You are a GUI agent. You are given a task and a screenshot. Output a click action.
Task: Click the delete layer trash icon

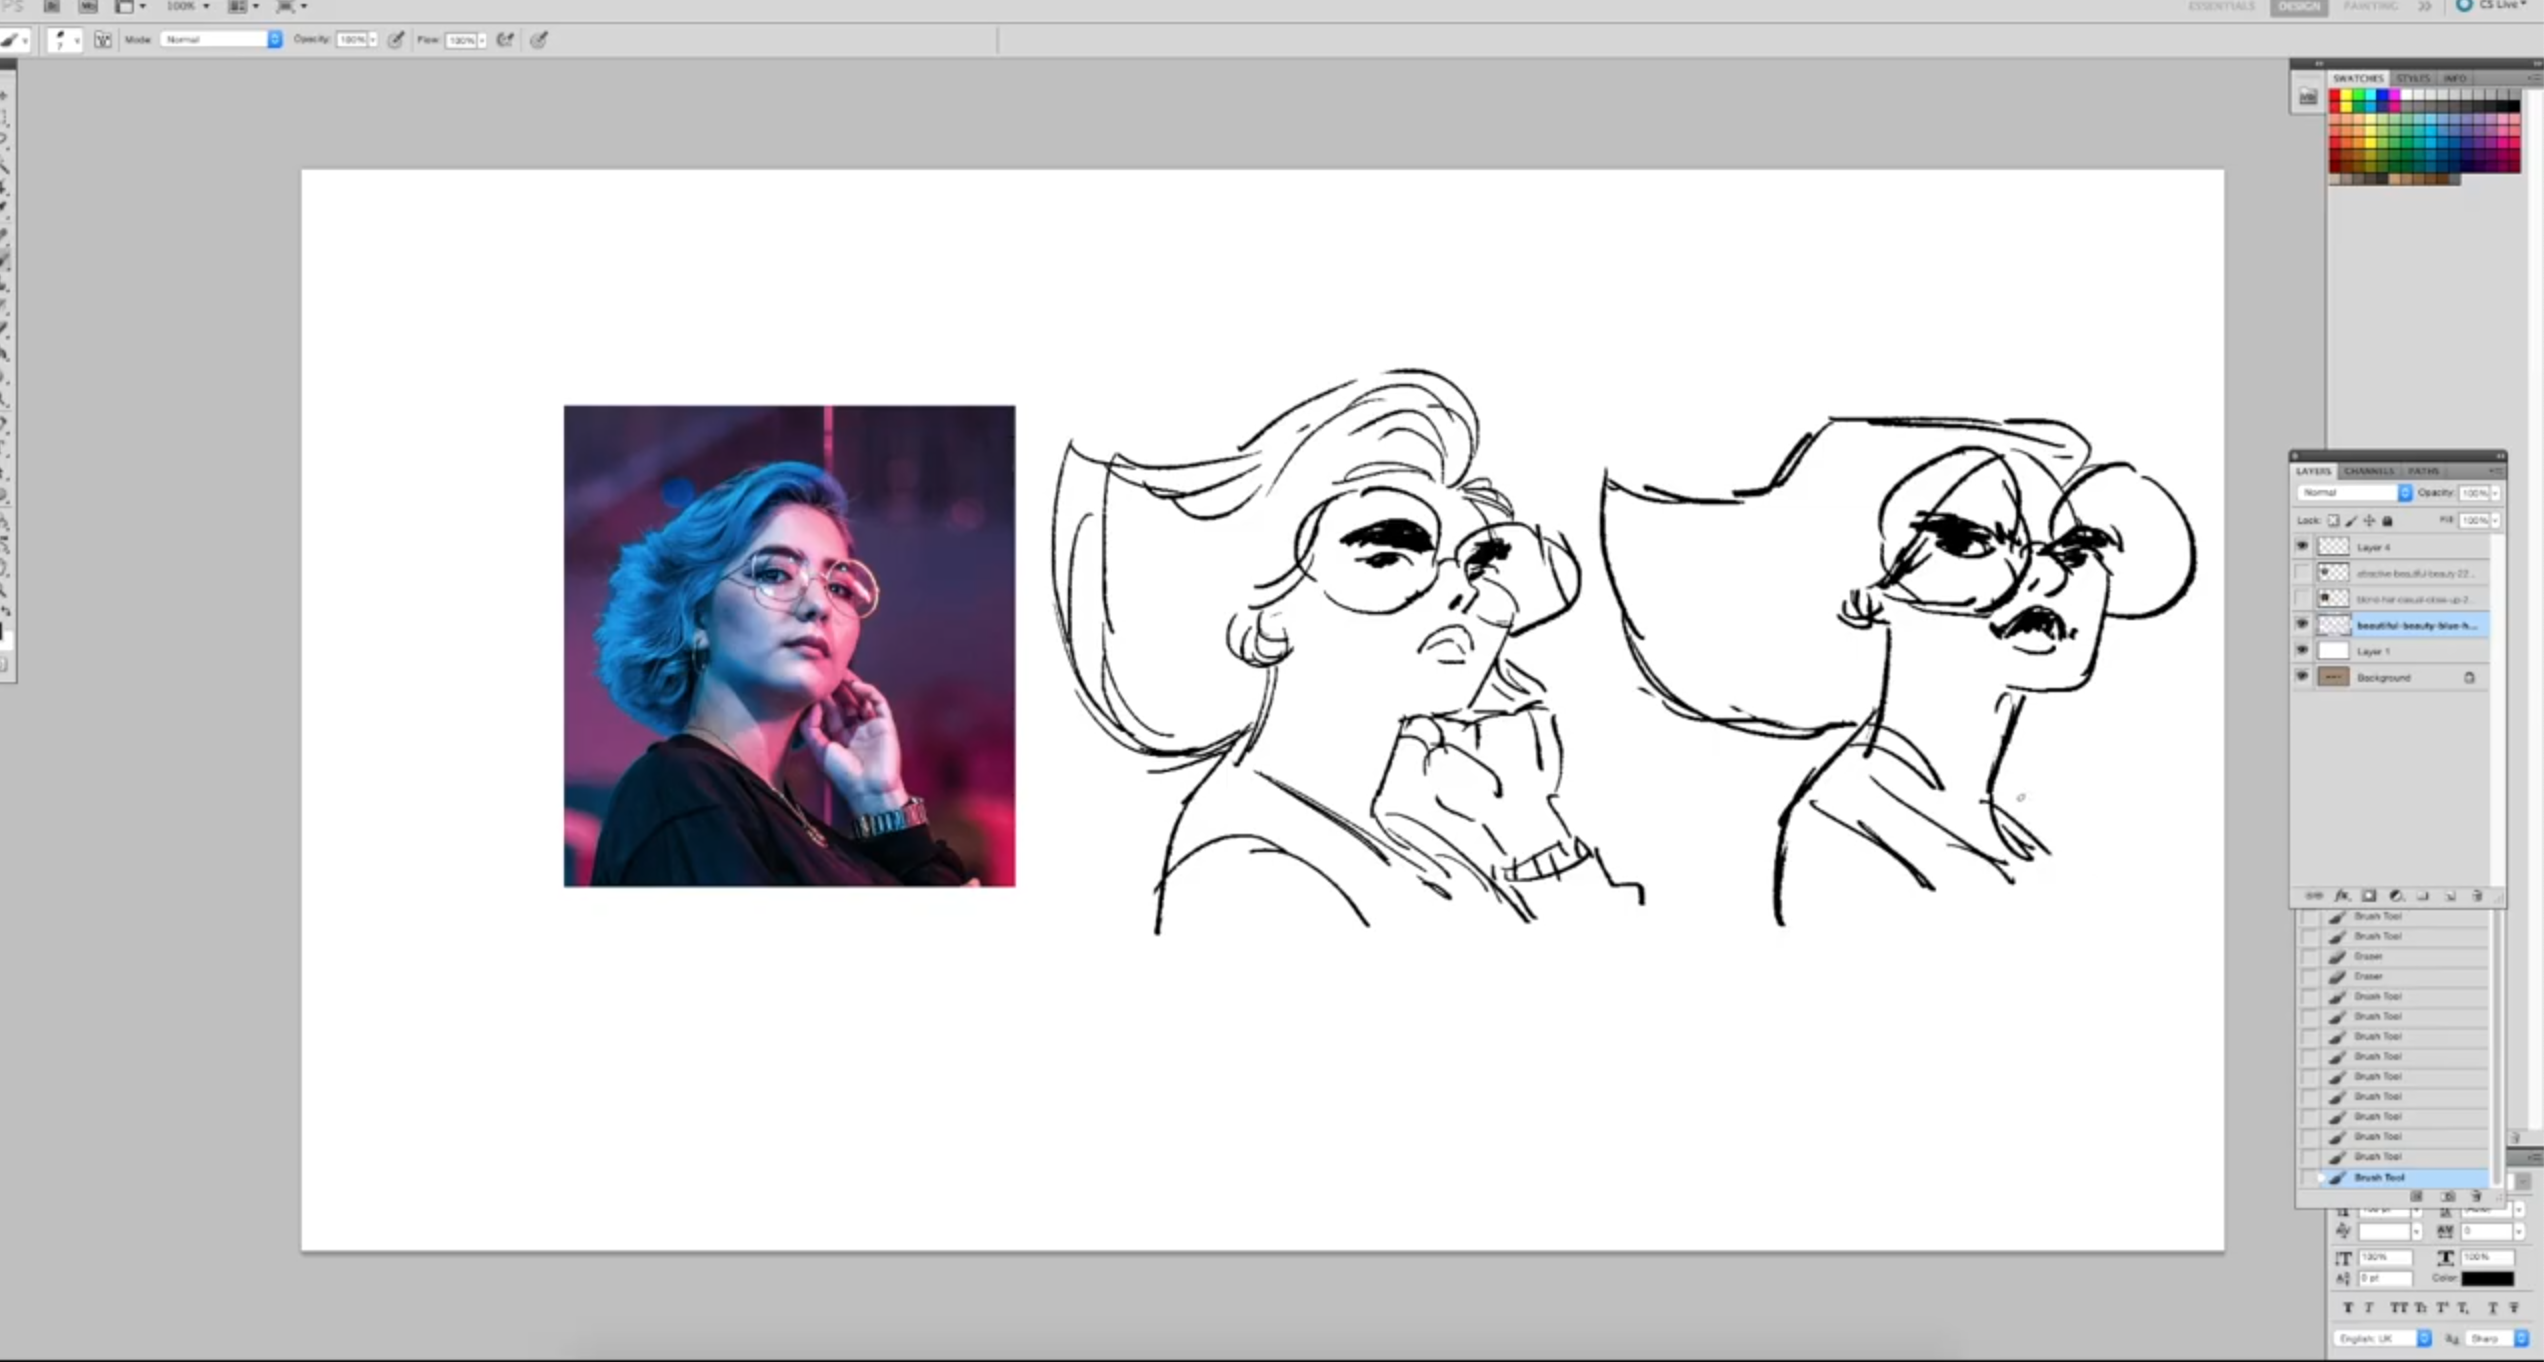2477,896
